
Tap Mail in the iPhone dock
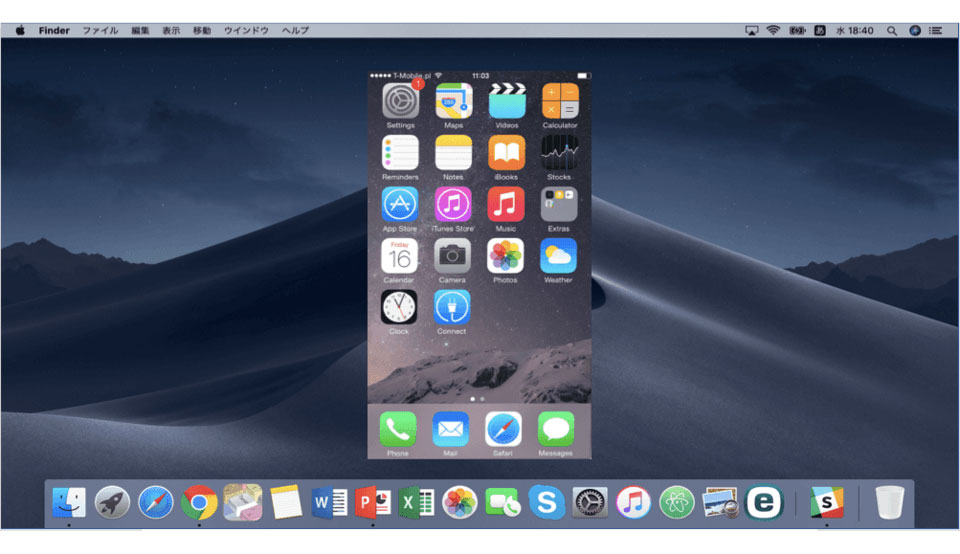click(x=451, y=430)
